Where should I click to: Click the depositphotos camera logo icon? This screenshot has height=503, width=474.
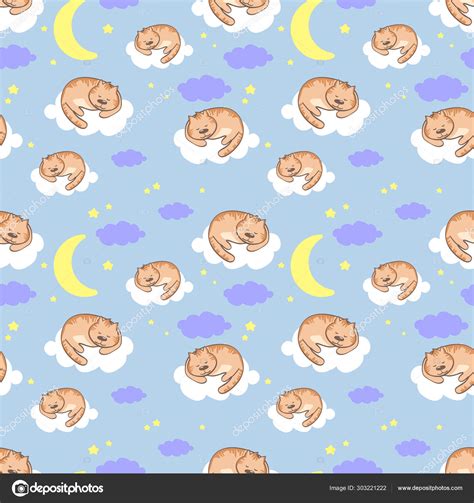(x=20, y=488)
